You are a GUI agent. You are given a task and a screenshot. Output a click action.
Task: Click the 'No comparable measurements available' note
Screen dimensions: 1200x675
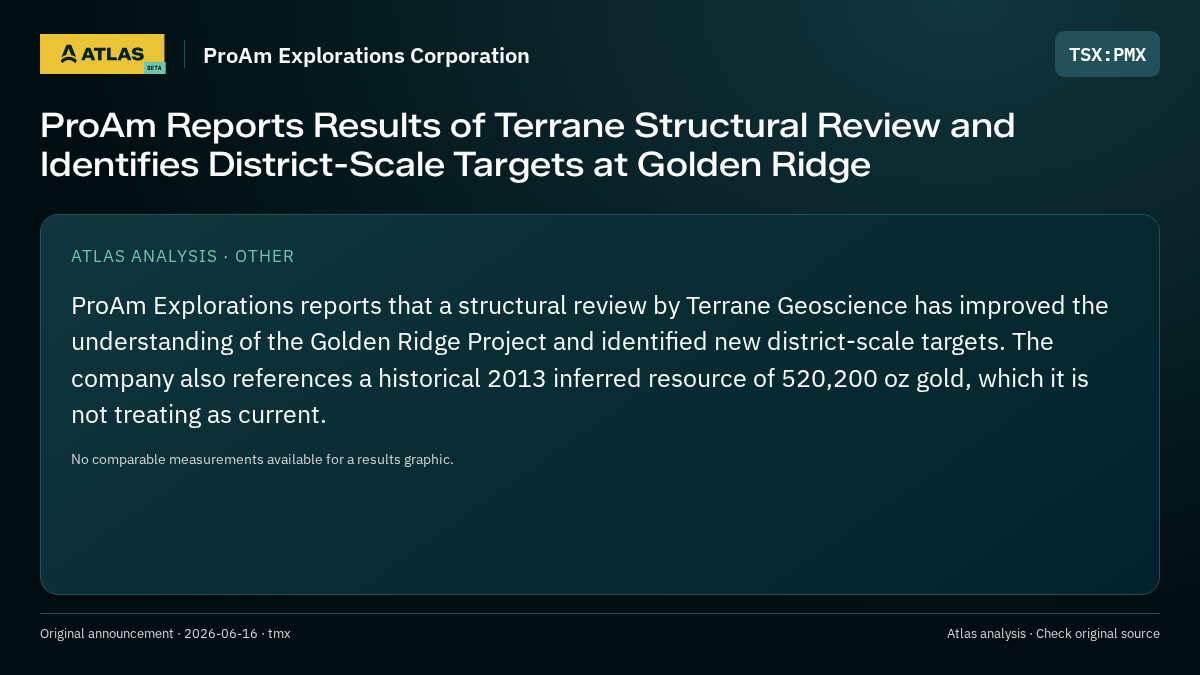point(262,460)
